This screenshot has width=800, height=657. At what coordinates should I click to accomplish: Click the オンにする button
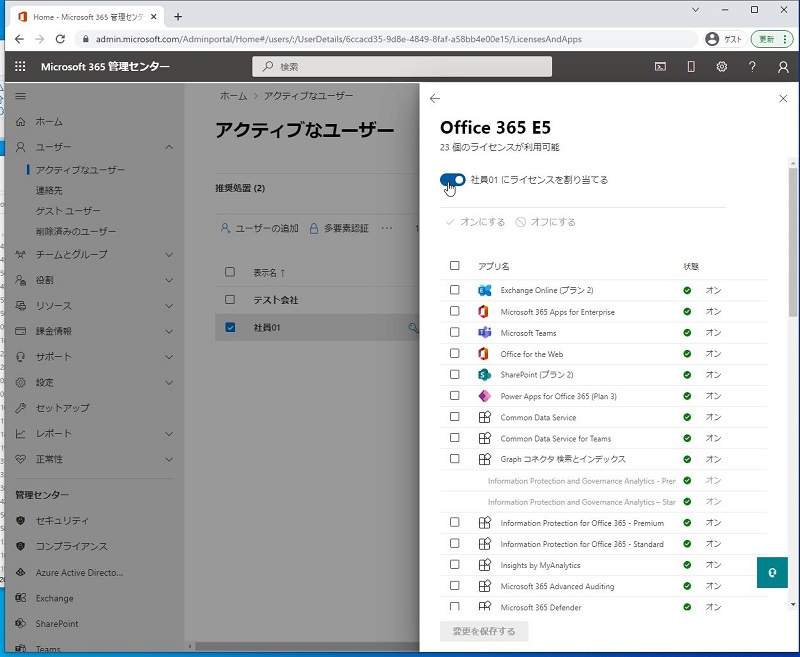coord(475,222)
